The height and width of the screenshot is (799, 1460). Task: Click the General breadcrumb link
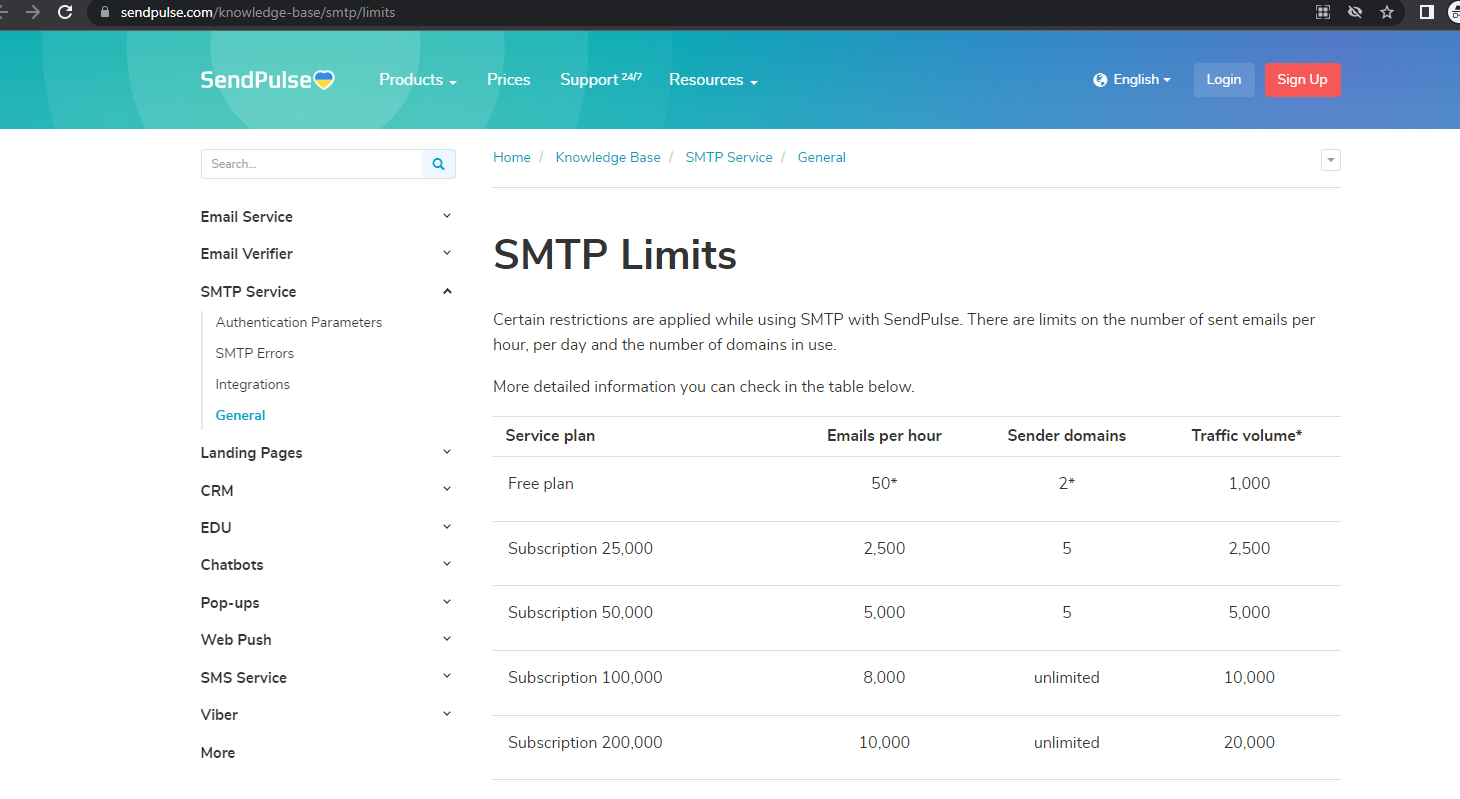pos(822,157)
